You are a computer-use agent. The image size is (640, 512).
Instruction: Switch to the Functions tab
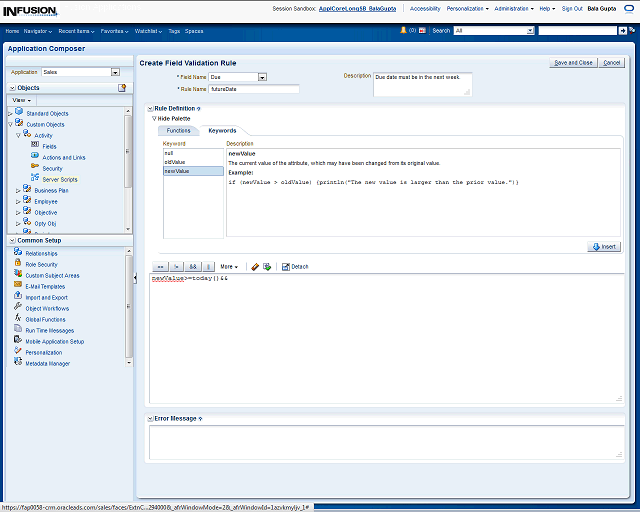178,131
